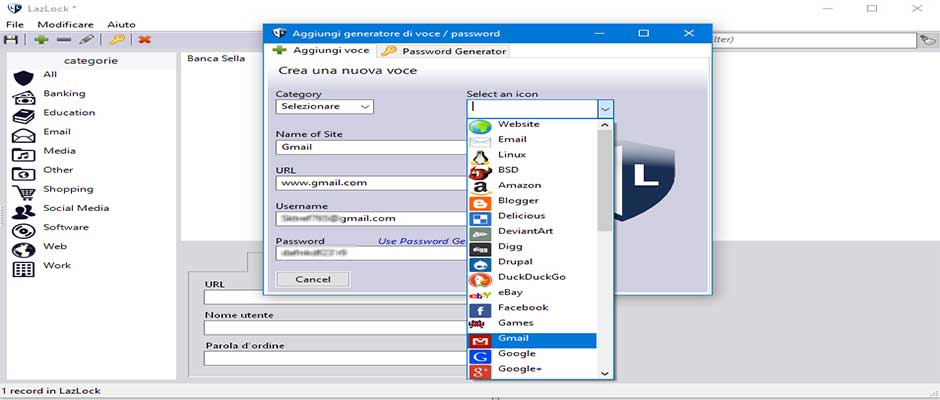Choose Google entry in icon list

[532, 354]
